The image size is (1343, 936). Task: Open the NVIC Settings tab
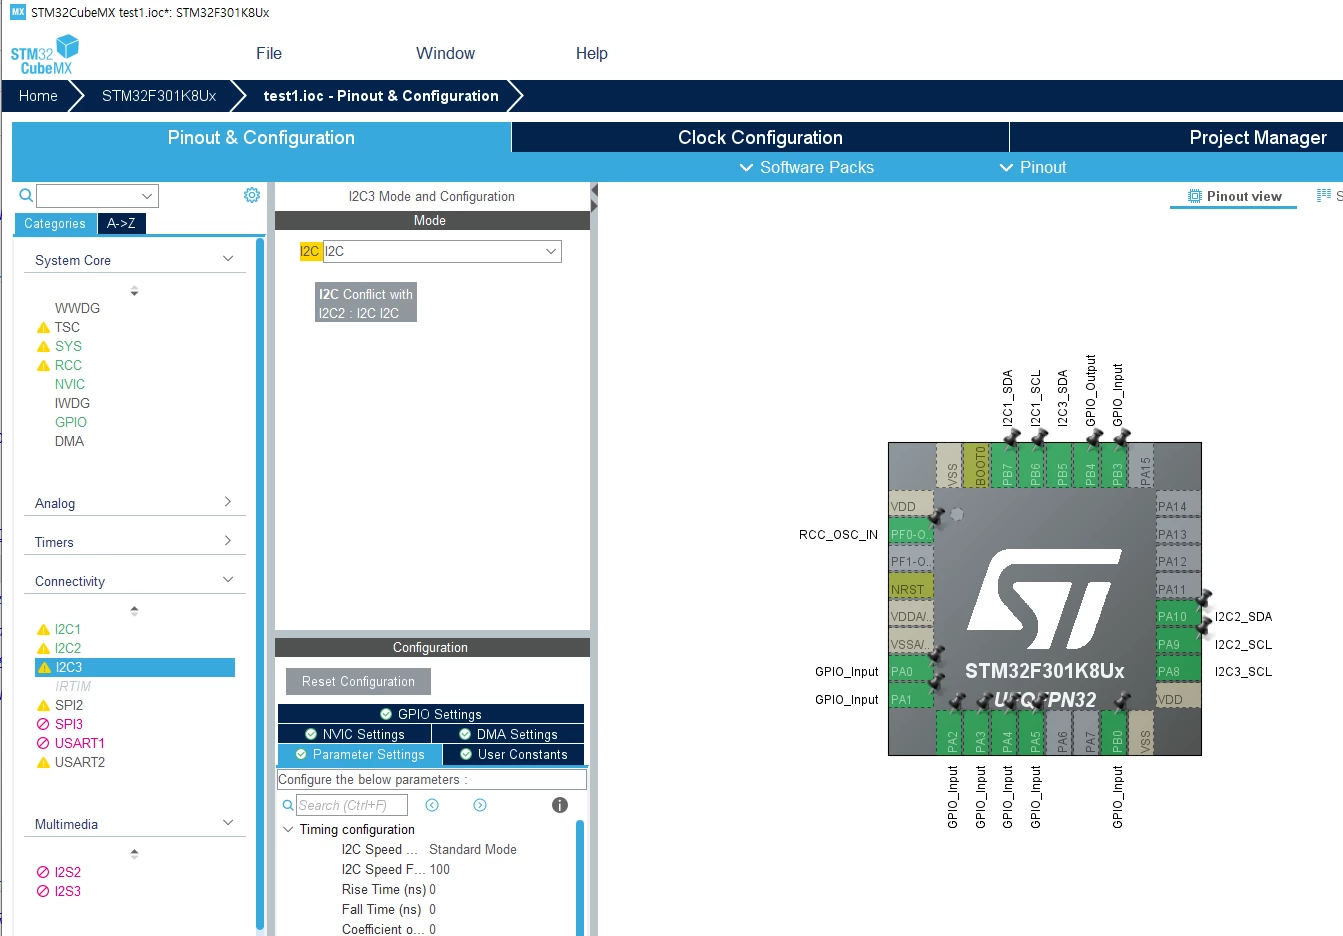pyautogui.click(x=354, y=734)
